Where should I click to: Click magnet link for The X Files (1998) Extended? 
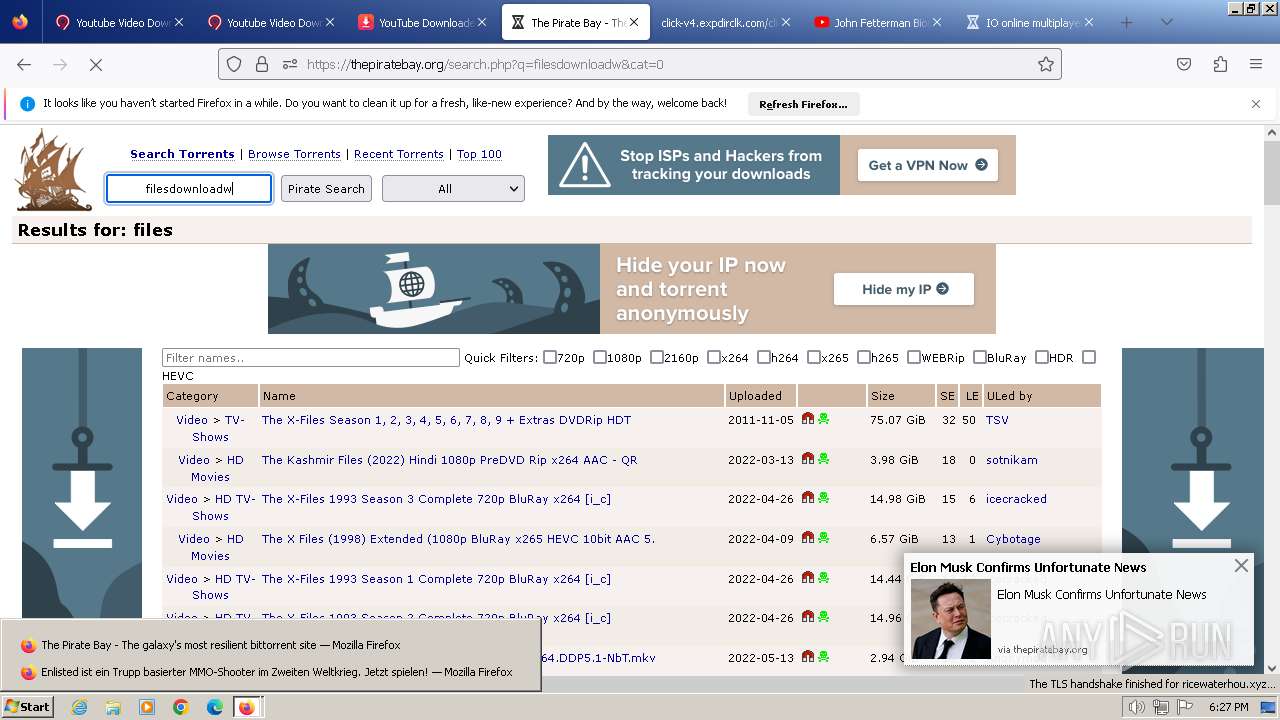[x=808, y=538]
